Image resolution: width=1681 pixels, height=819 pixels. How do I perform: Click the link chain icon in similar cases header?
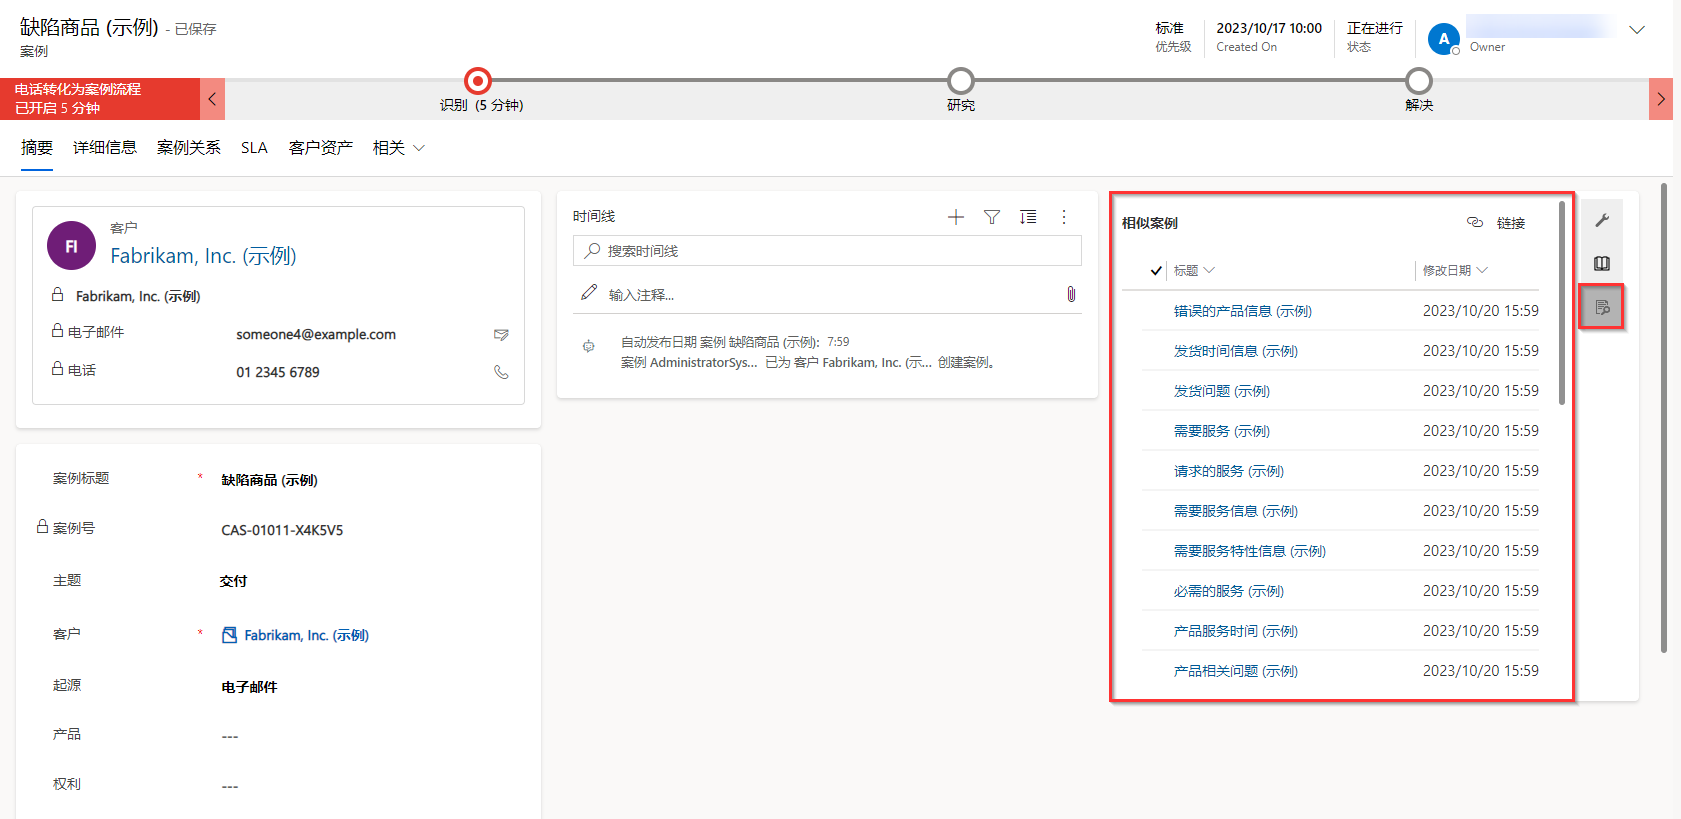pyautogui.click(x=1475, y=222)
